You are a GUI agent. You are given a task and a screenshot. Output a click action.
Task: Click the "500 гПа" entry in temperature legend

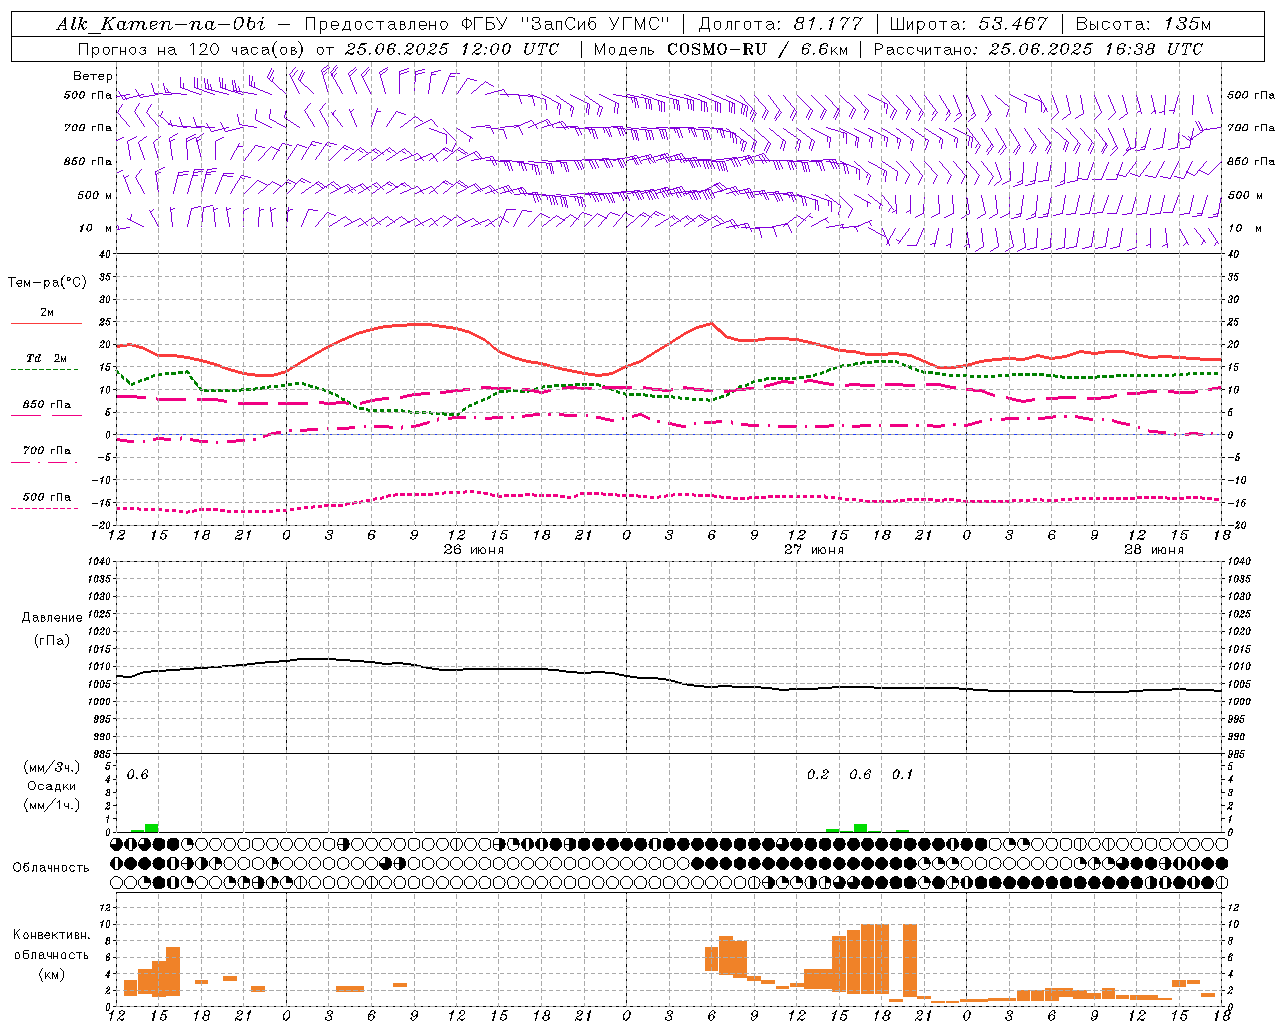click(47, 497)
